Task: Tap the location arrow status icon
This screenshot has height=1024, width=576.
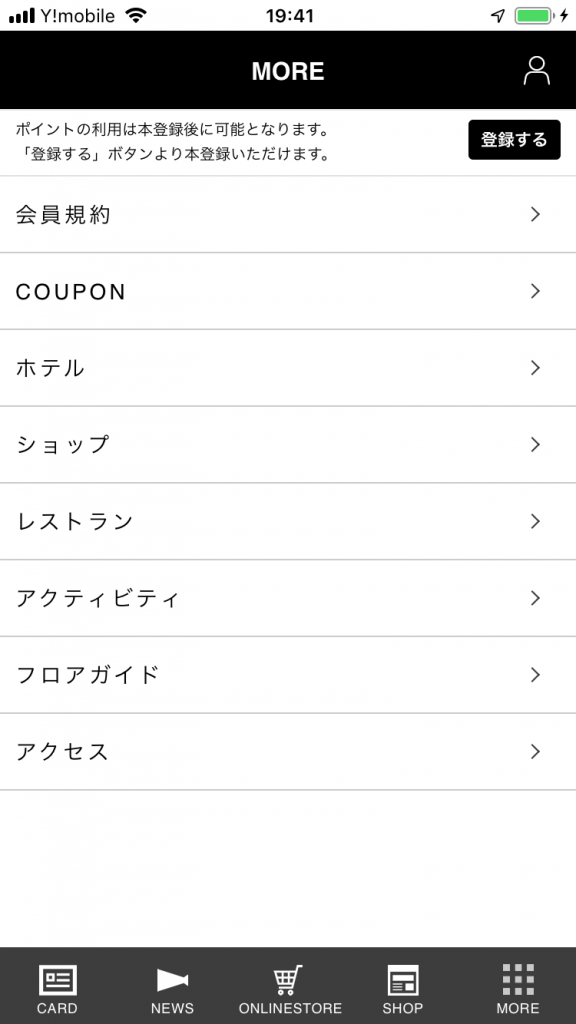Action: (498, 16)
